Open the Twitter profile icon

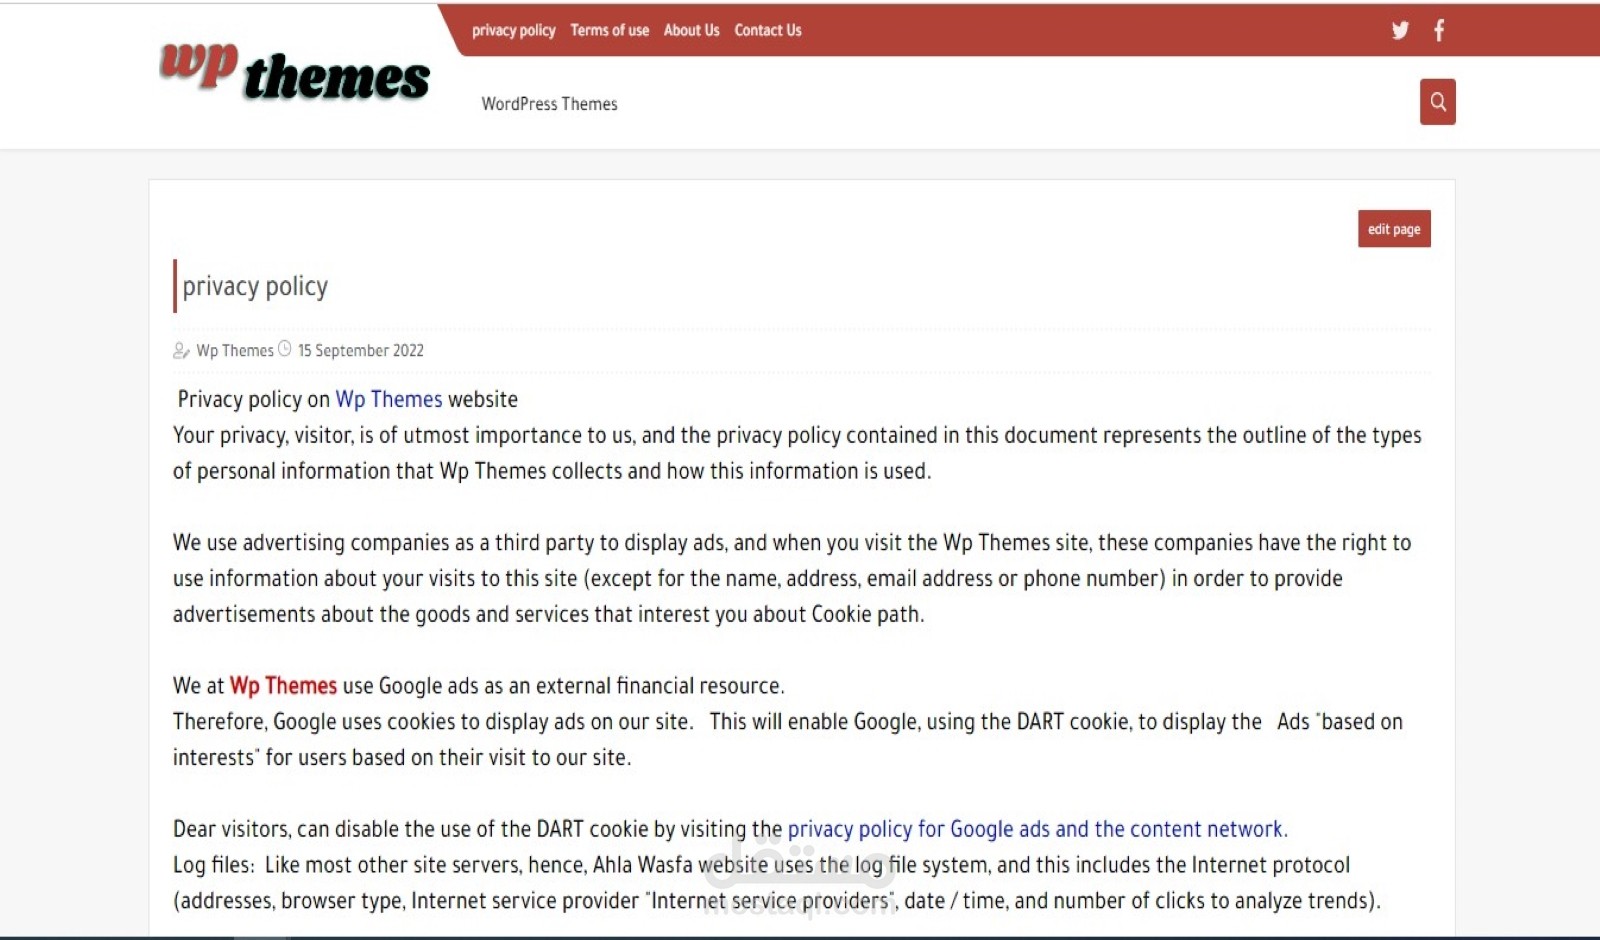[x=1400, y=30]
